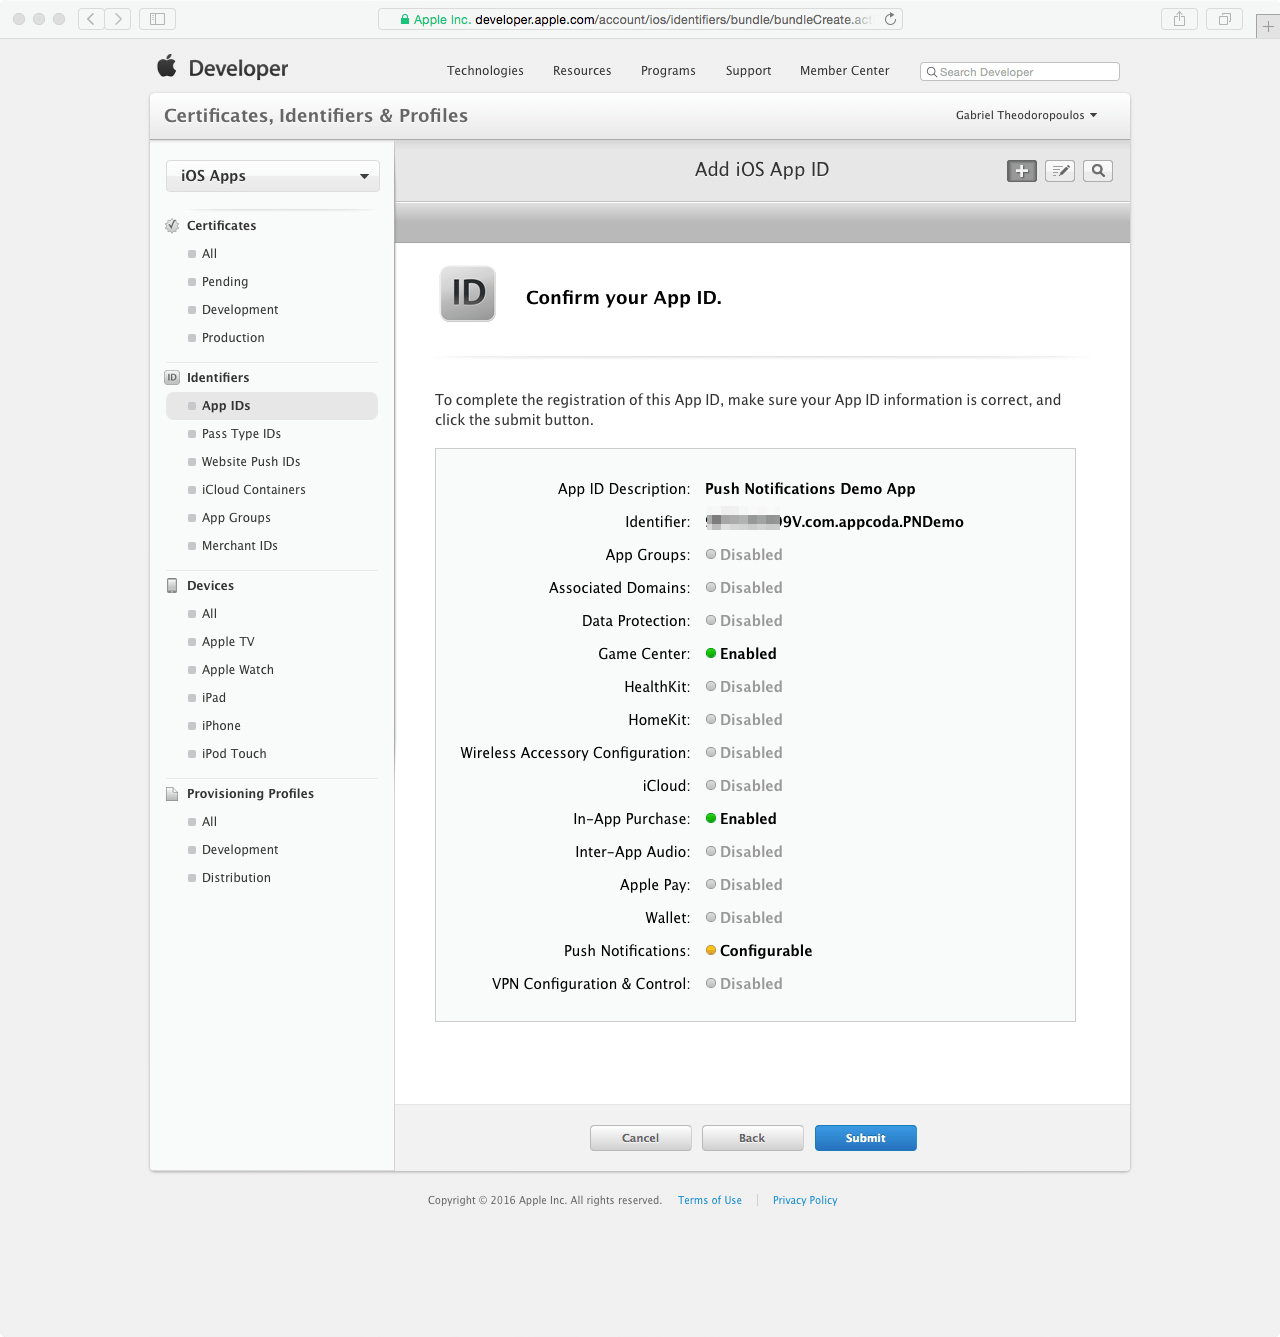The width and height of the screenshot is (1280, 1337).
Task: Click the identifier '9V.com.appcoda.PNDemo' text
Action: click(x=873, y=522)
